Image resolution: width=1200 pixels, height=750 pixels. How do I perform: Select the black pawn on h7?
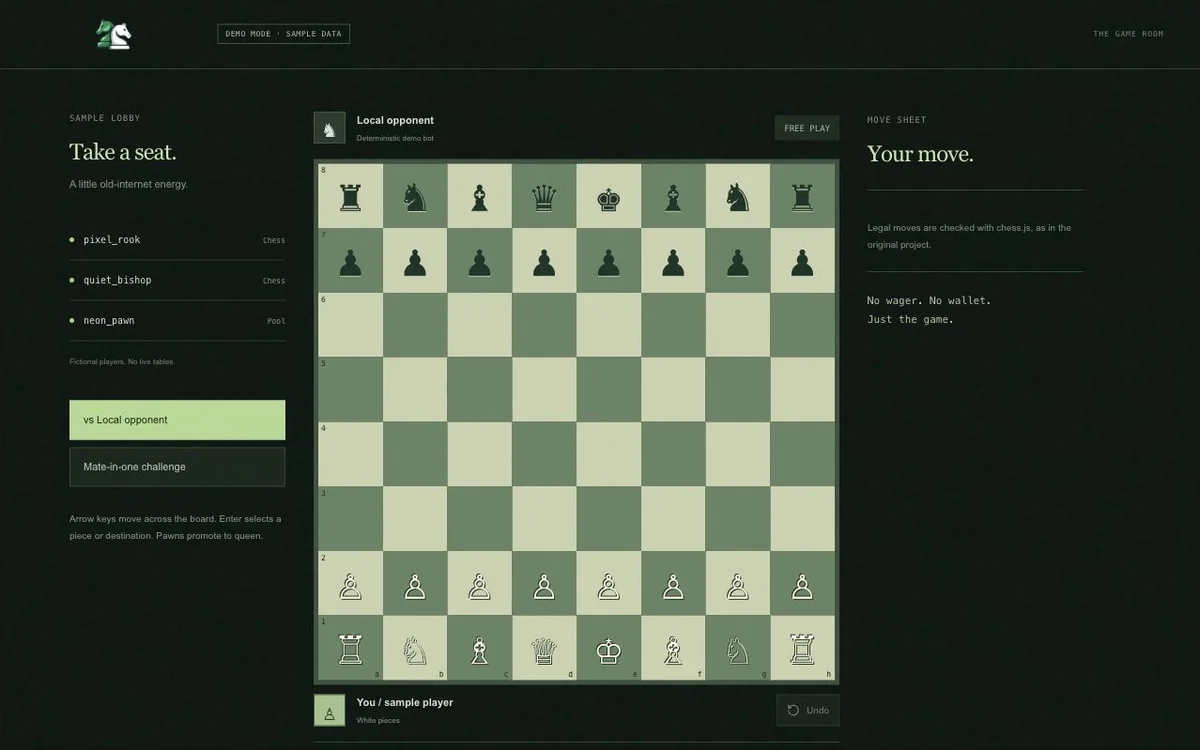[803, 261]
